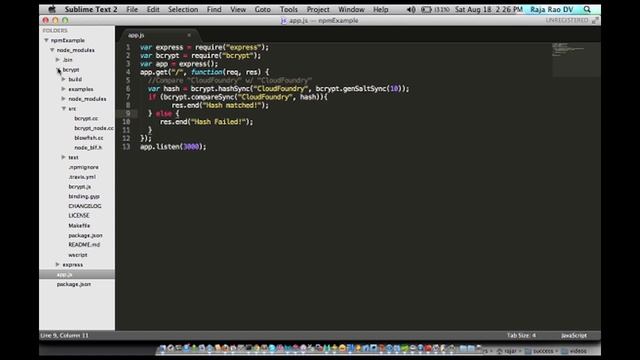Expand the test folder
This screenshot has width=640, height=360.
coord(63,157)
